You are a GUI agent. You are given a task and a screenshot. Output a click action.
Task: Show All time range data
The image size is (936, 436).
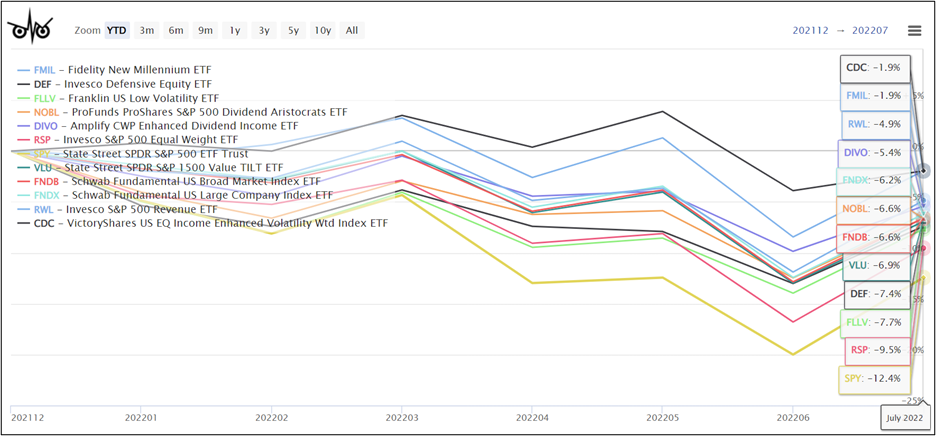pyautogui.click(x=352, y=30)
